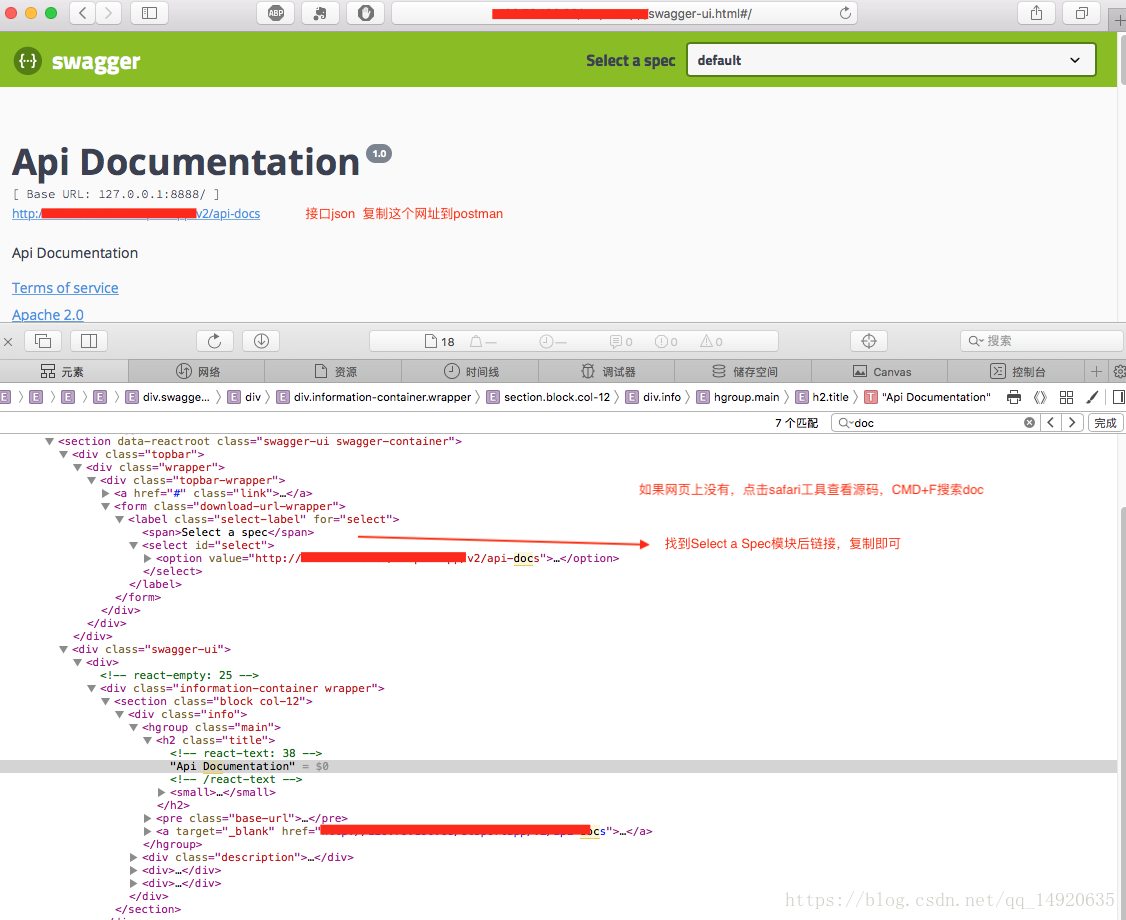Viewport: 1126px width, 920px height.
Task: Open the 资源 Resources tab
Action: click(333, 371)
